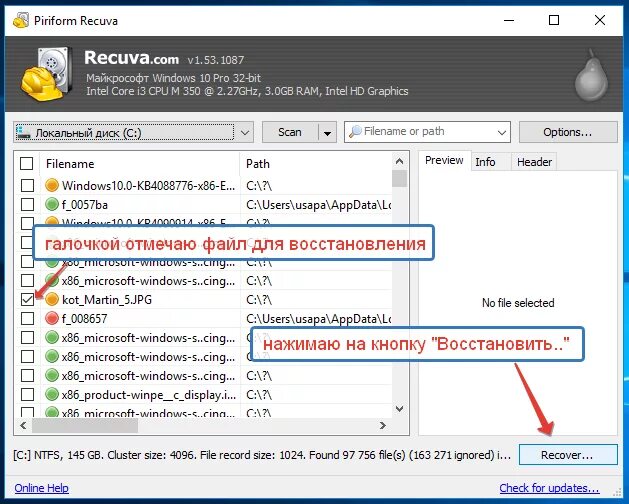Click the file list scroll-up arrow
The width and height of the screenshot is (629, 504).
pos(400,161)
